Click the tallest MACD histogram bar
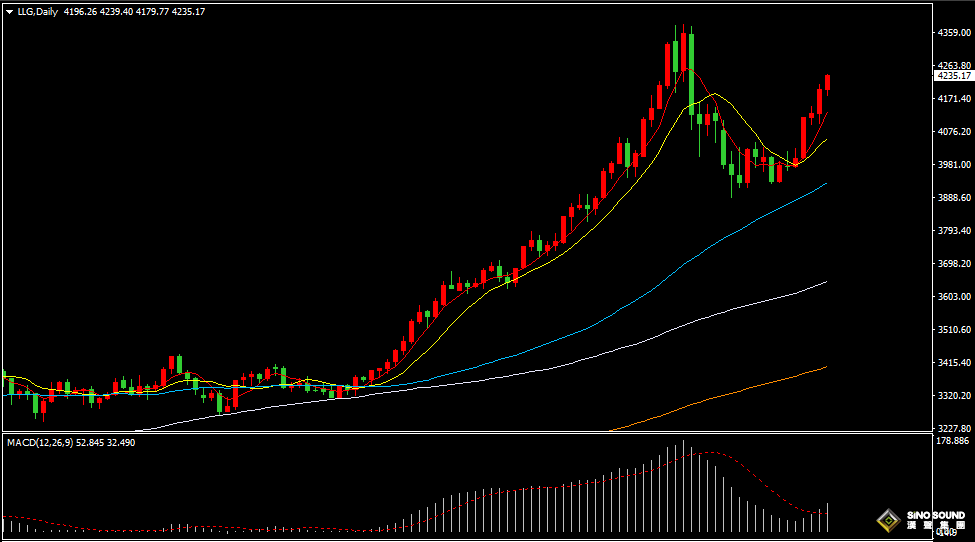The height and width of the screenshot is (542, 975). point(683,485)
